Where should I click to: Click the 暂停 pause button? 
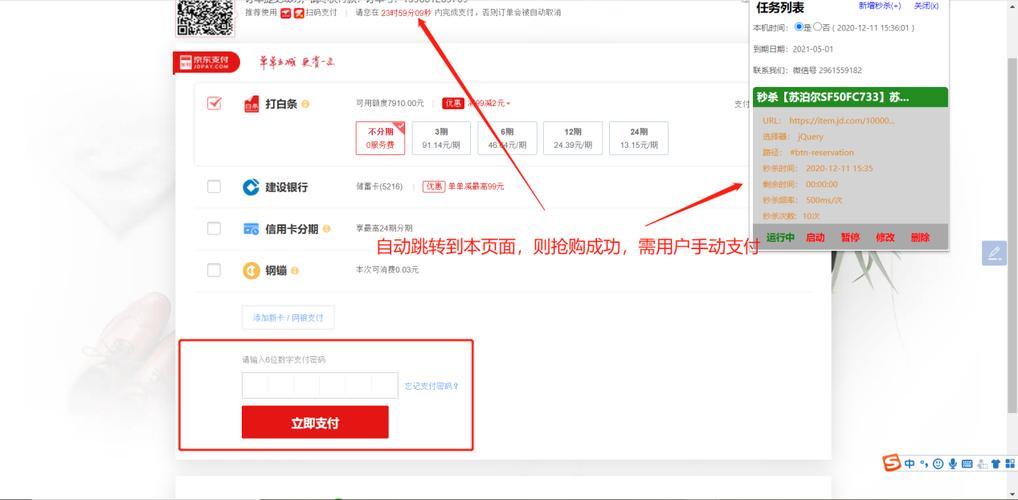coord(850,238)
